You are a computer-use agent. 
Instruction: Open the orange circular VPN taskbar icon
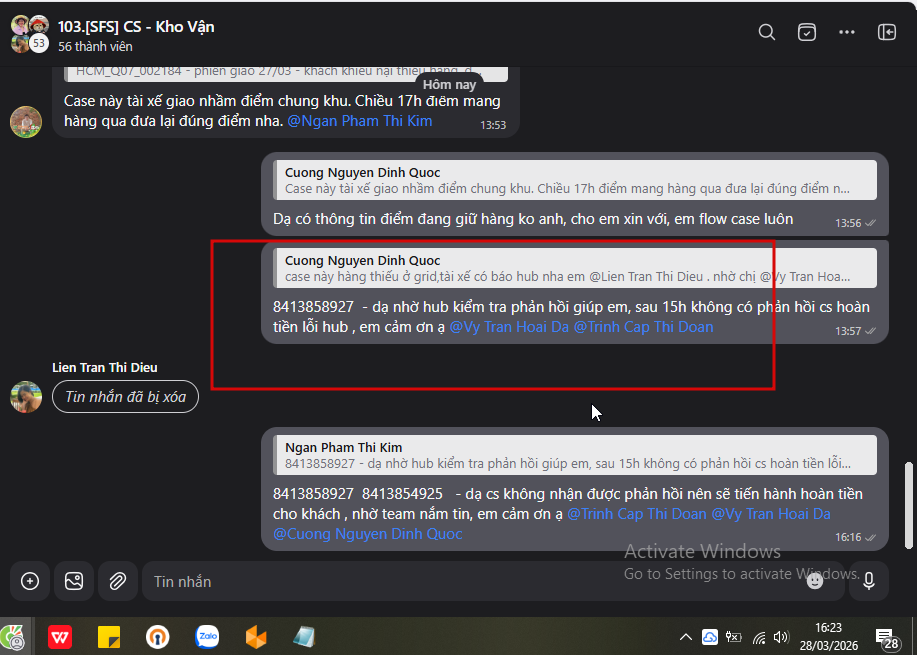[x=157, y=637]
